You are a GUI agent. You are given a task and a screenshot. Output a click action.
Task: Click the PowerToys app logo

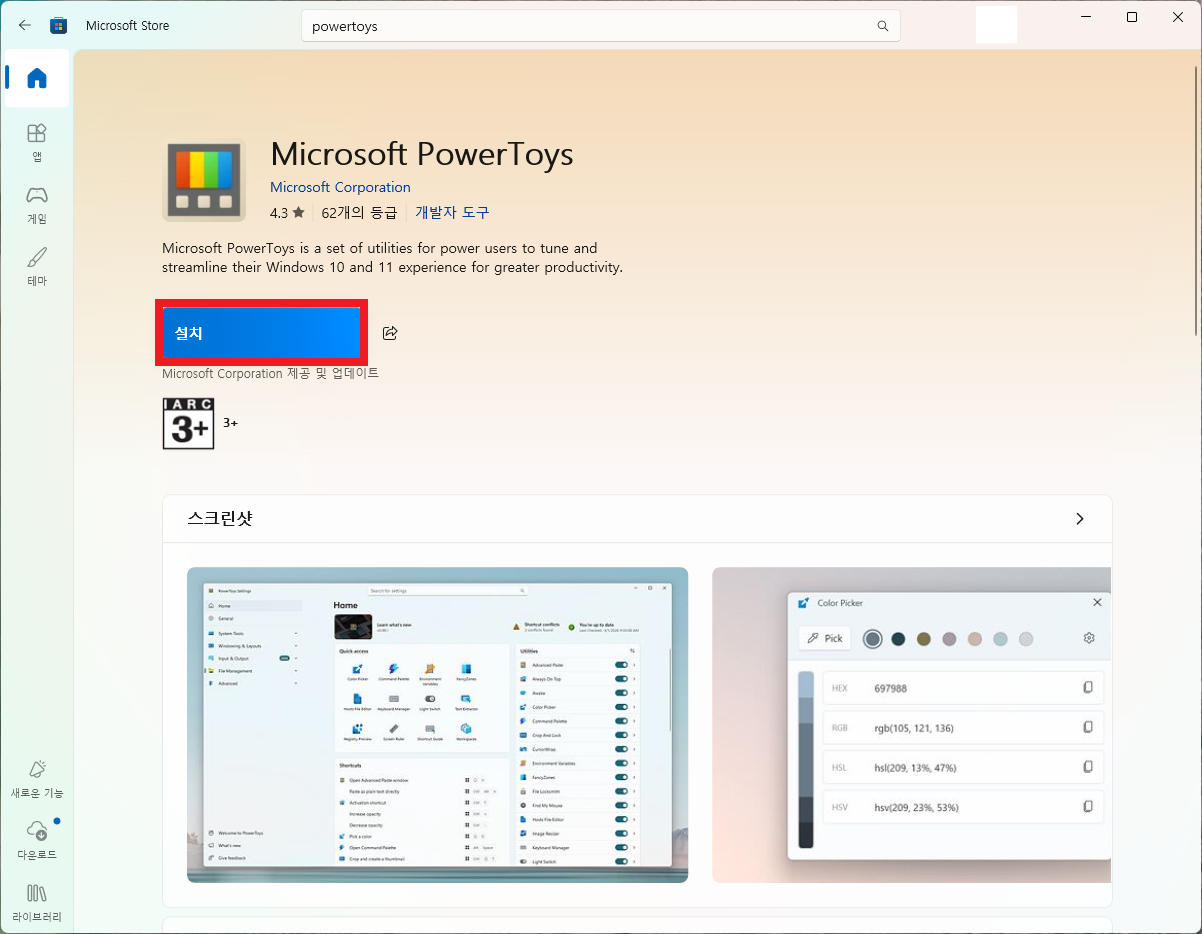[x=204, y=180]
